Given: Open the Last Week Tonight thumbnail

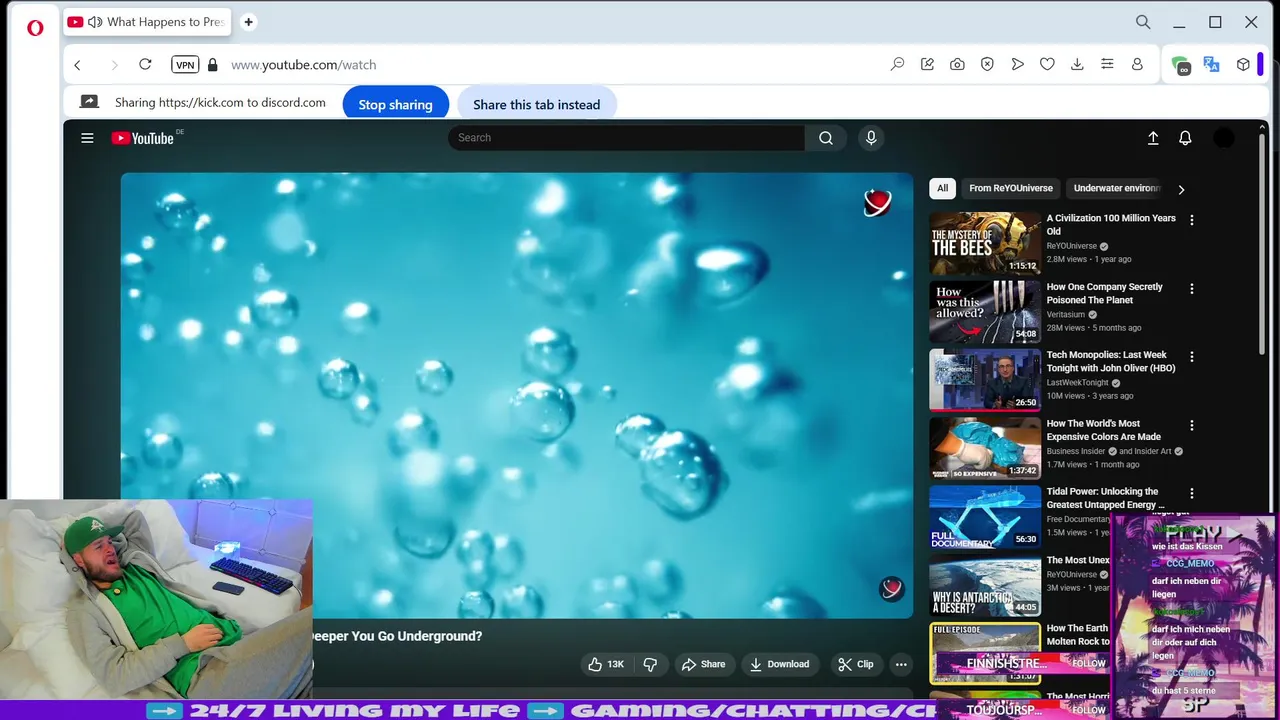Looking at the screenshot, I should tap(985, 380).
